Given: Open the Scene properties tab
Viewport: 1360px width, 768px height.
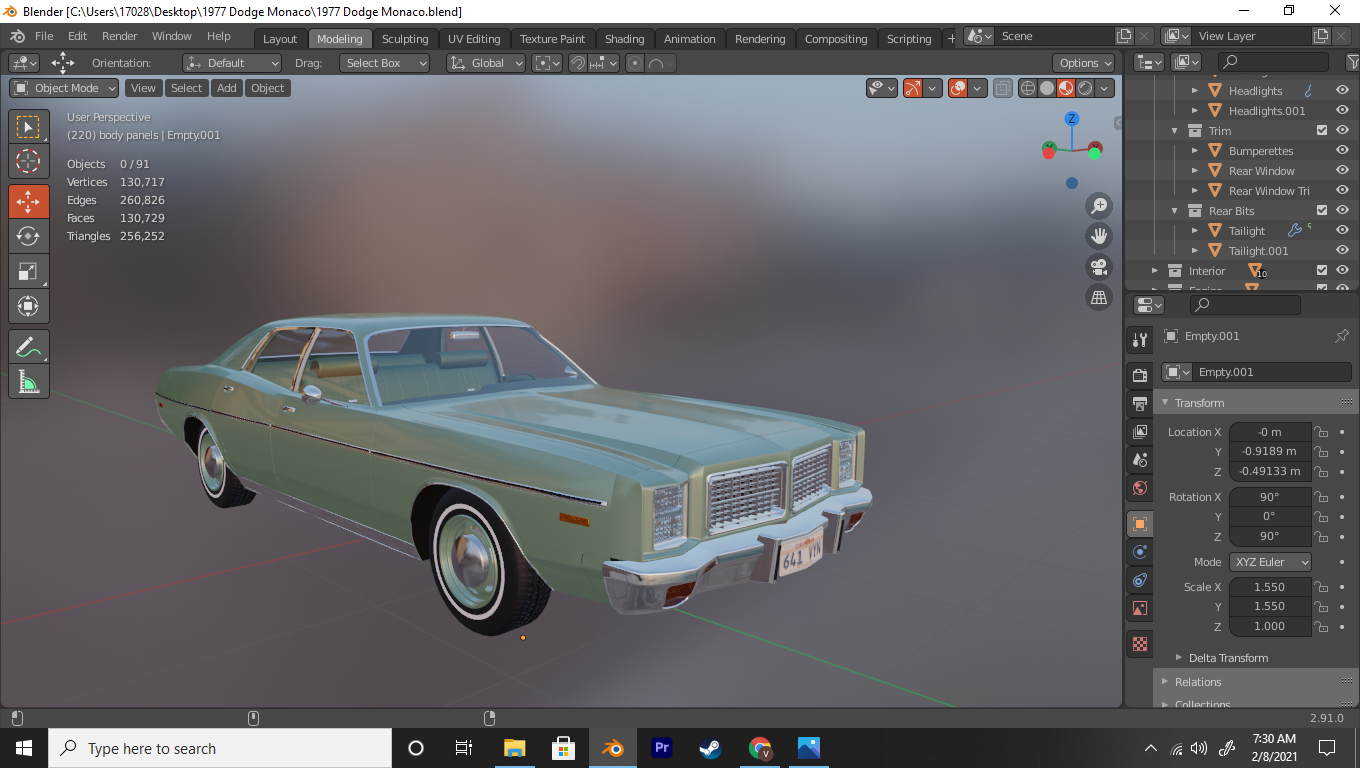Looking at the screenshot, I should click(1140, 460).
